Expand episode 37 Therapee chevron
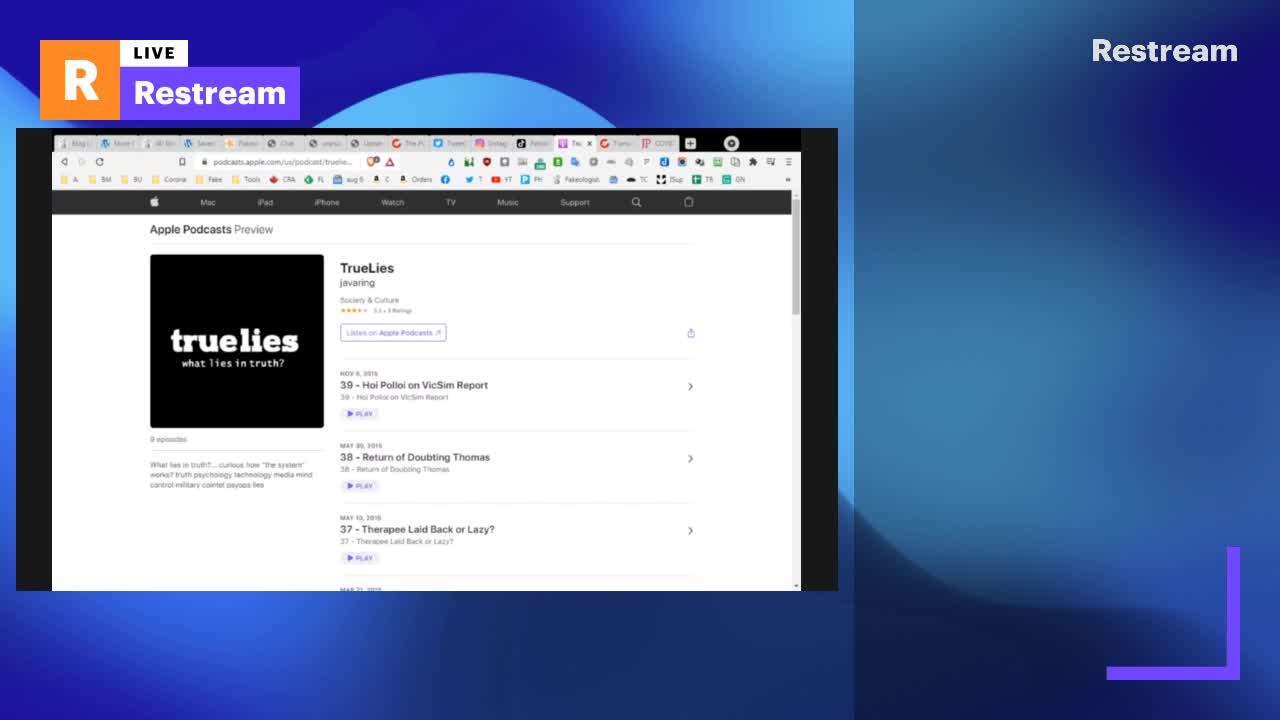 coord(690,531)
